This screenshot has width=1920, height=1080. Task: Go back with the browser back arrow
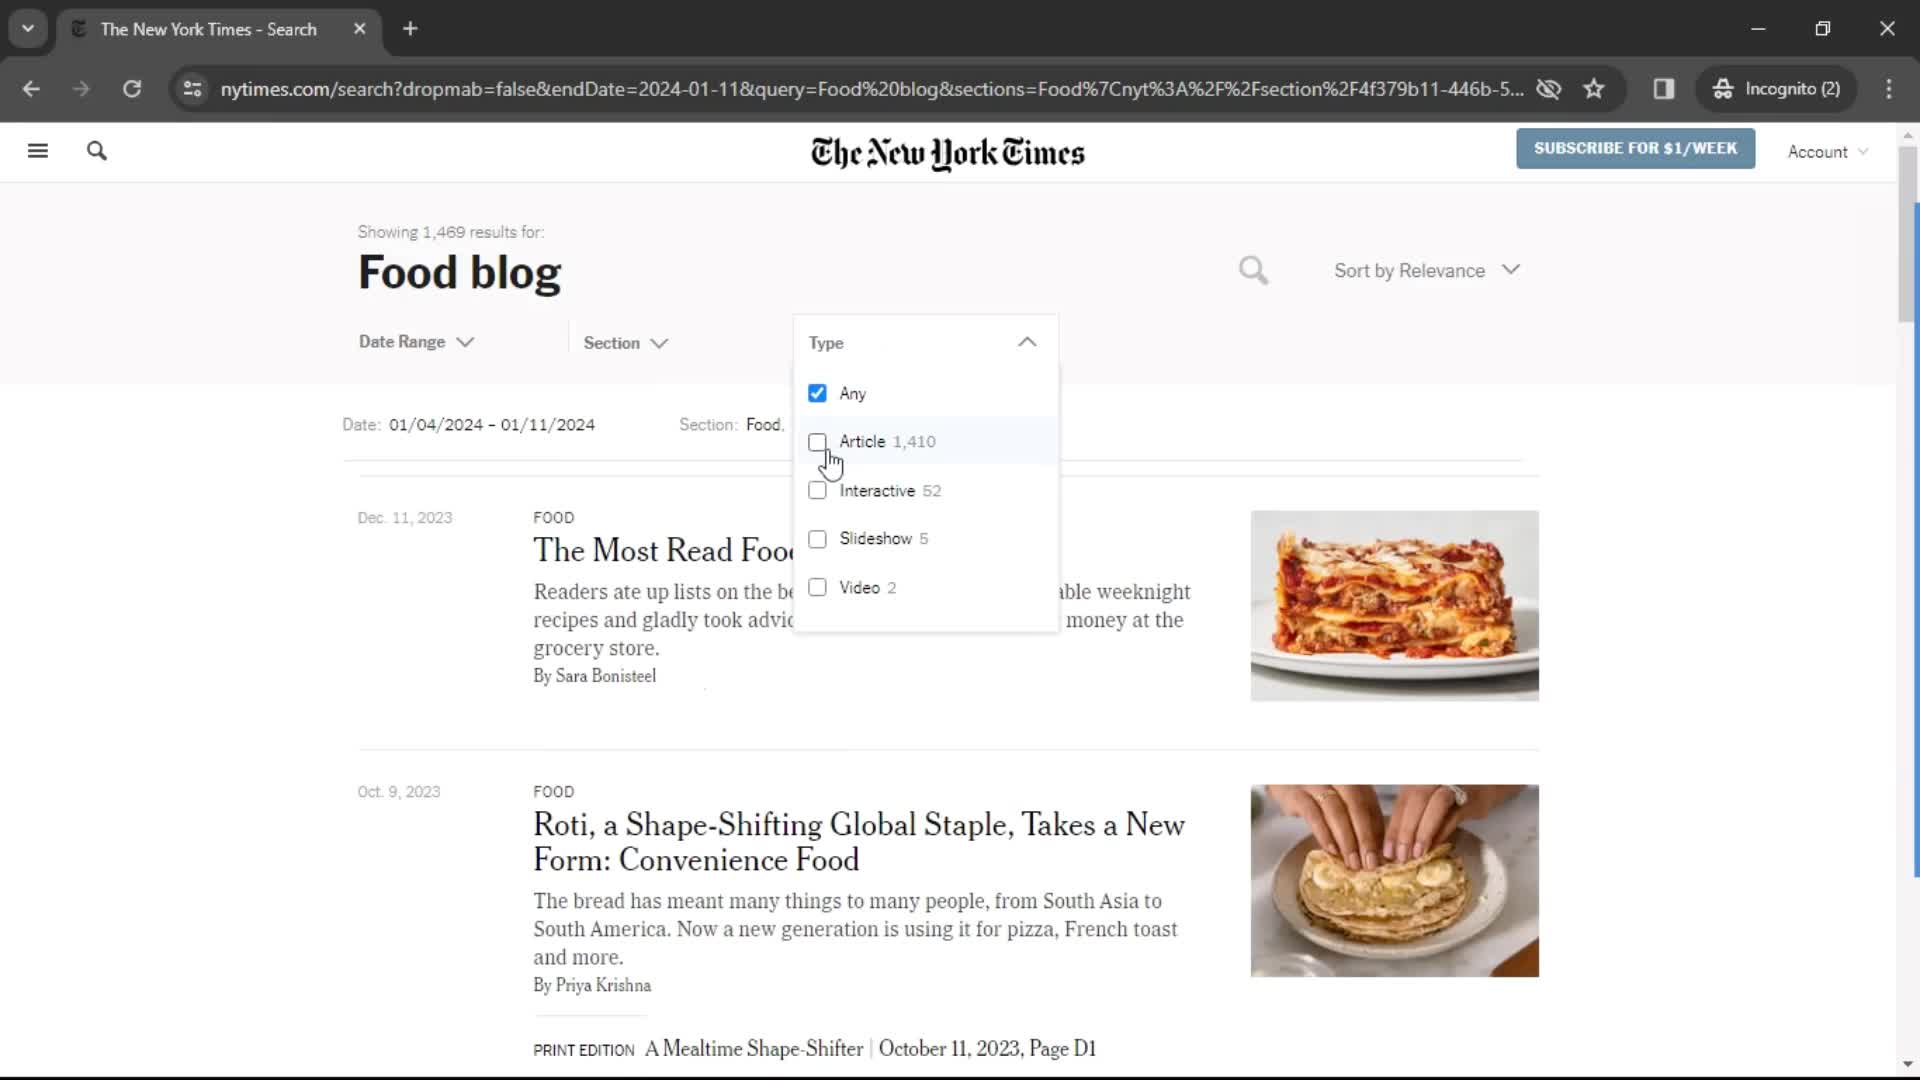31,89
